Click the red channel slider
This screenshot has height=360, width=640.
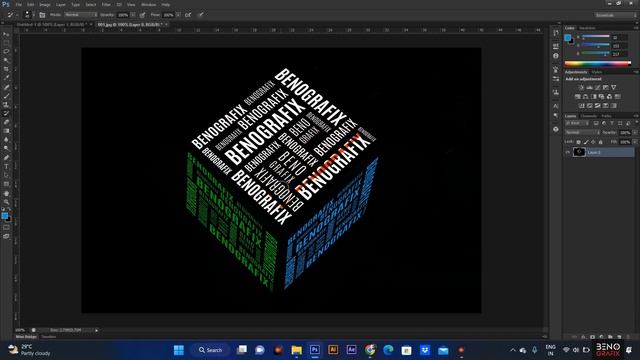(596, 37)
